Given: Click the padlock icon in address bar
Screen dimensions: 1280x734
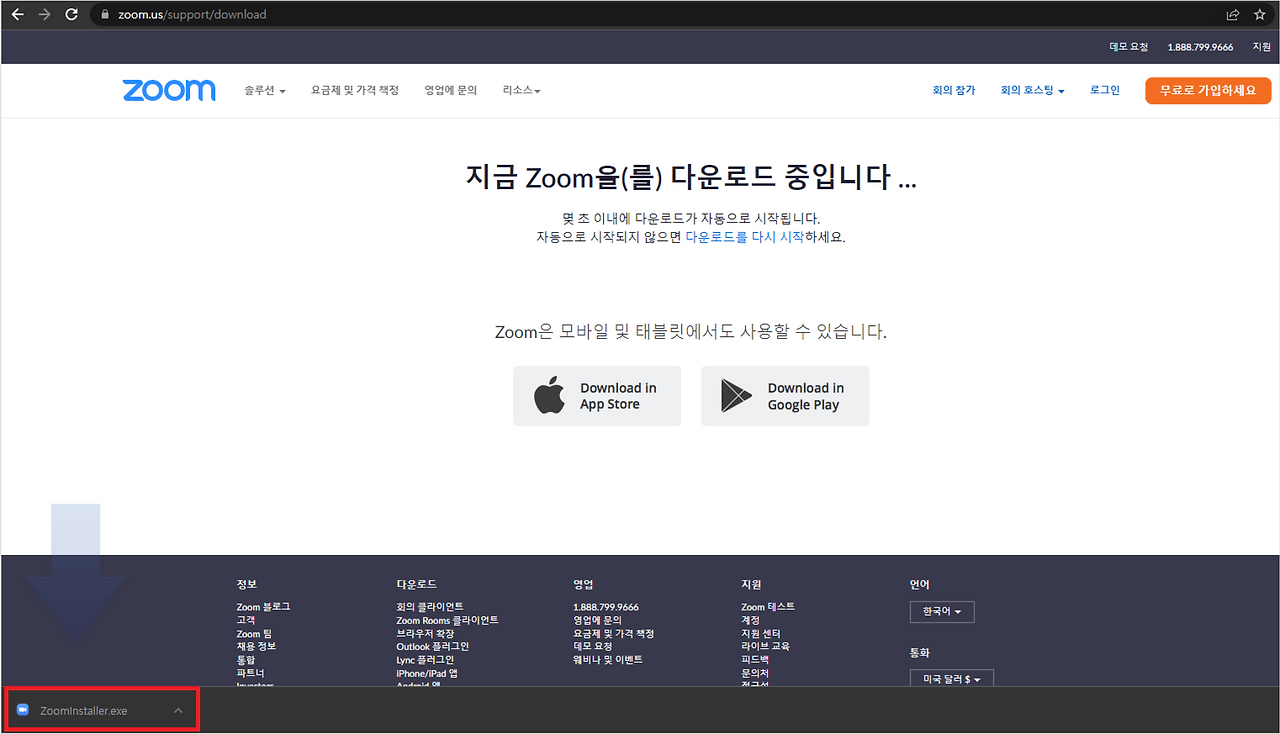Looking at the screenshot, I should point(106,15).
